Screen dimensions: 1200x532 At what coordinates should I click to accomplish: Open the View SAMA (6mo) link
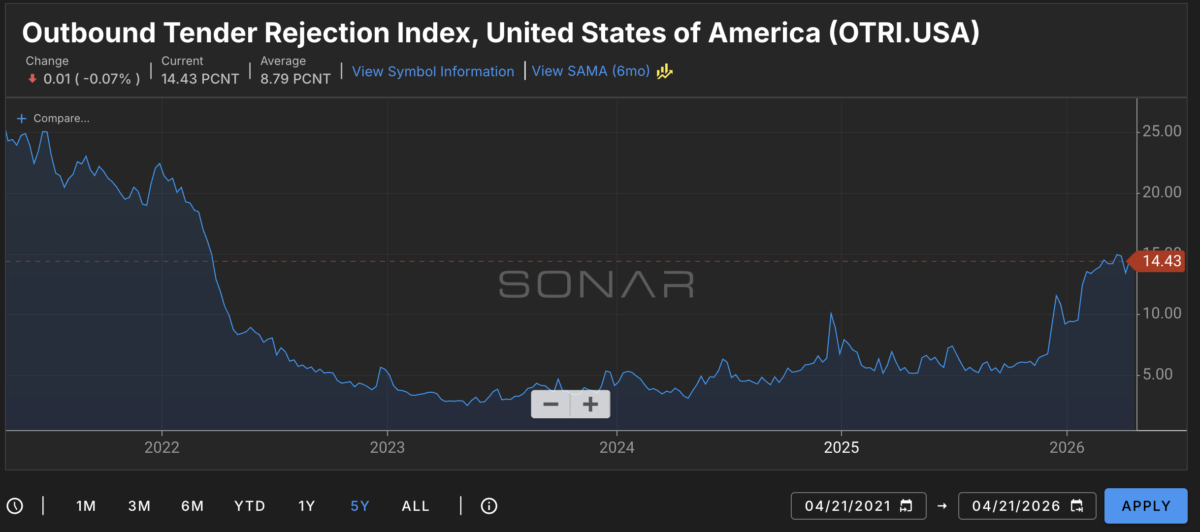(x=590, y=71)
